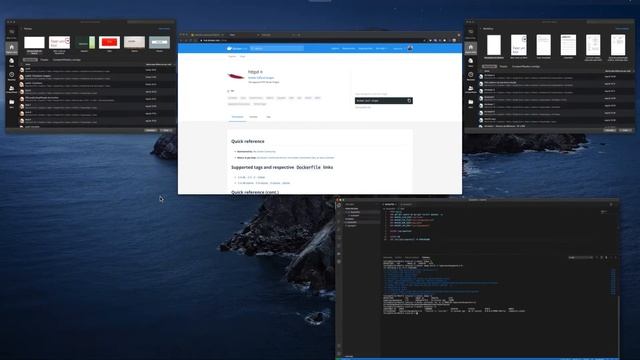Choose the Blank Document template in Word
640x360 pixels.
494,45
